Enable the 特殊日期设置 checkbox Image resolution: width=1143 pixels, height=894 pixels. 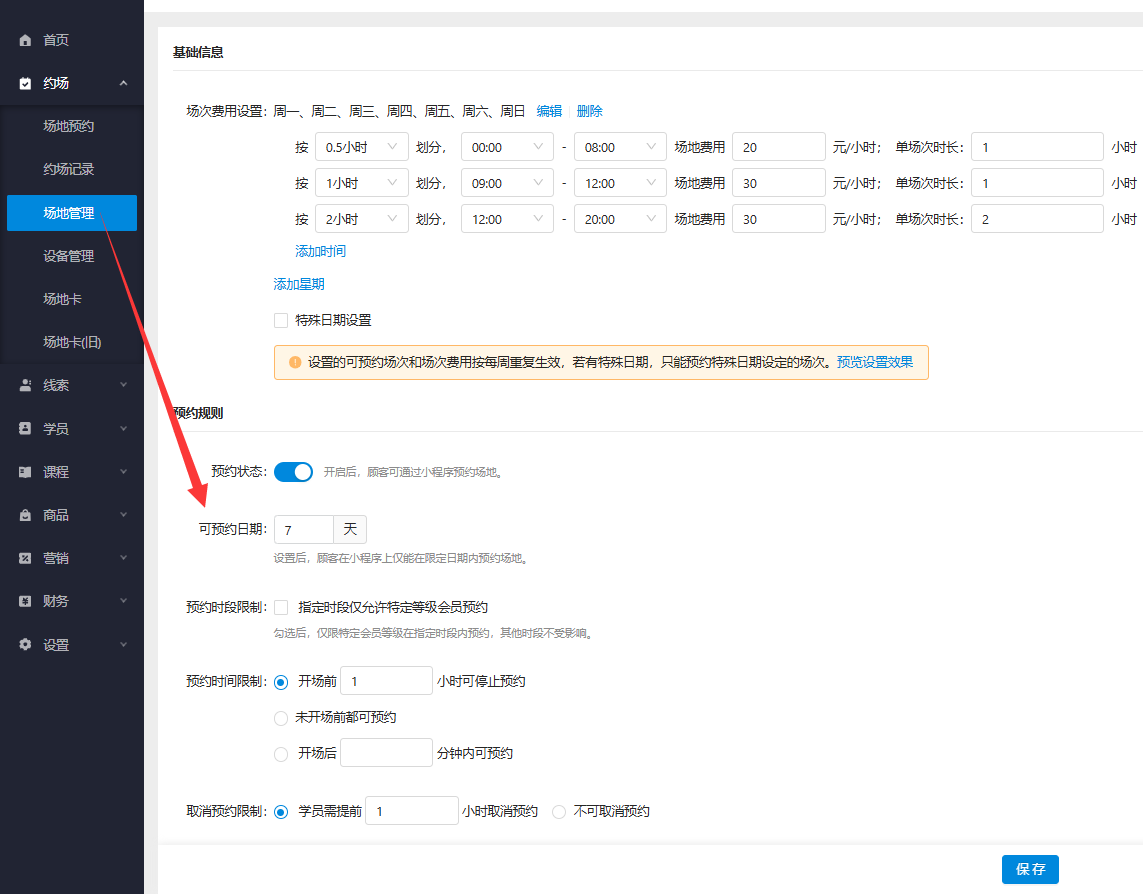(x=281, y=320)
